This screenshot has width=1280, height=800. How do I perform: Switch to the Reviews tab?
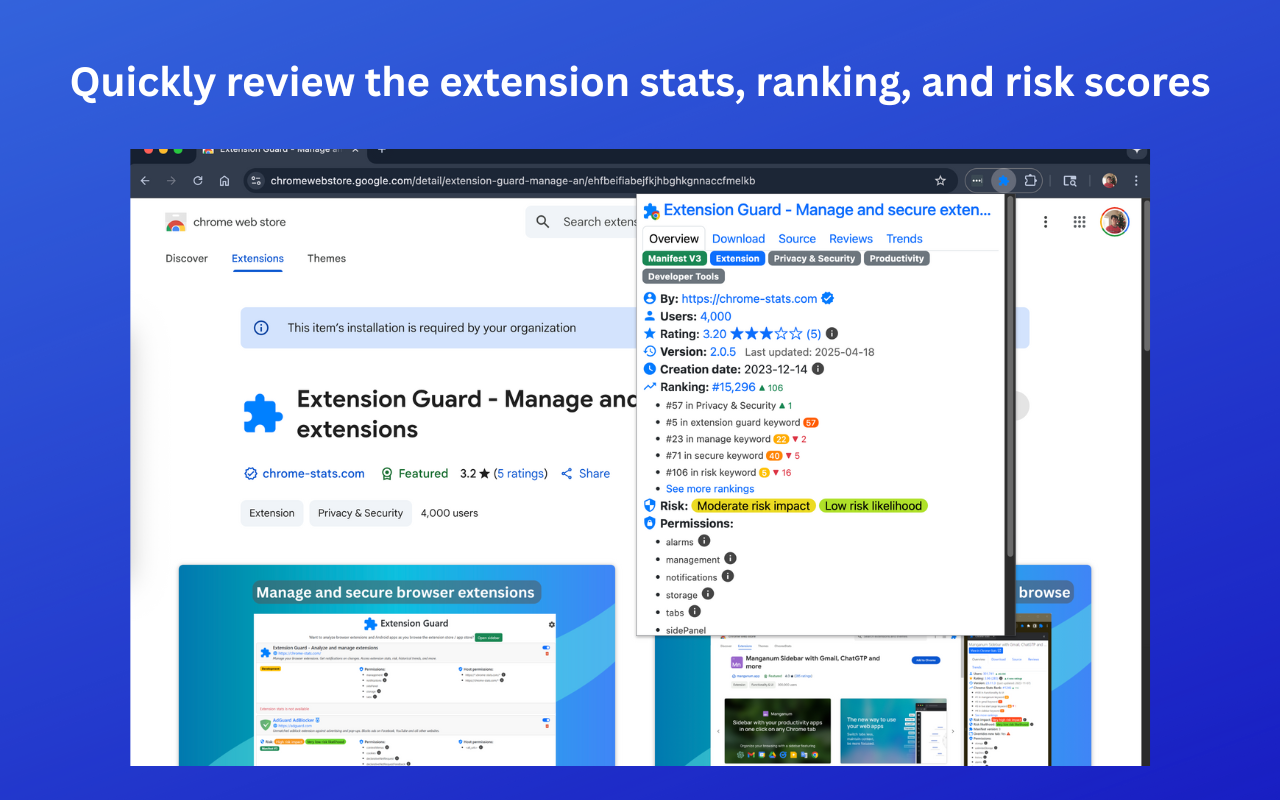point(851,238)
